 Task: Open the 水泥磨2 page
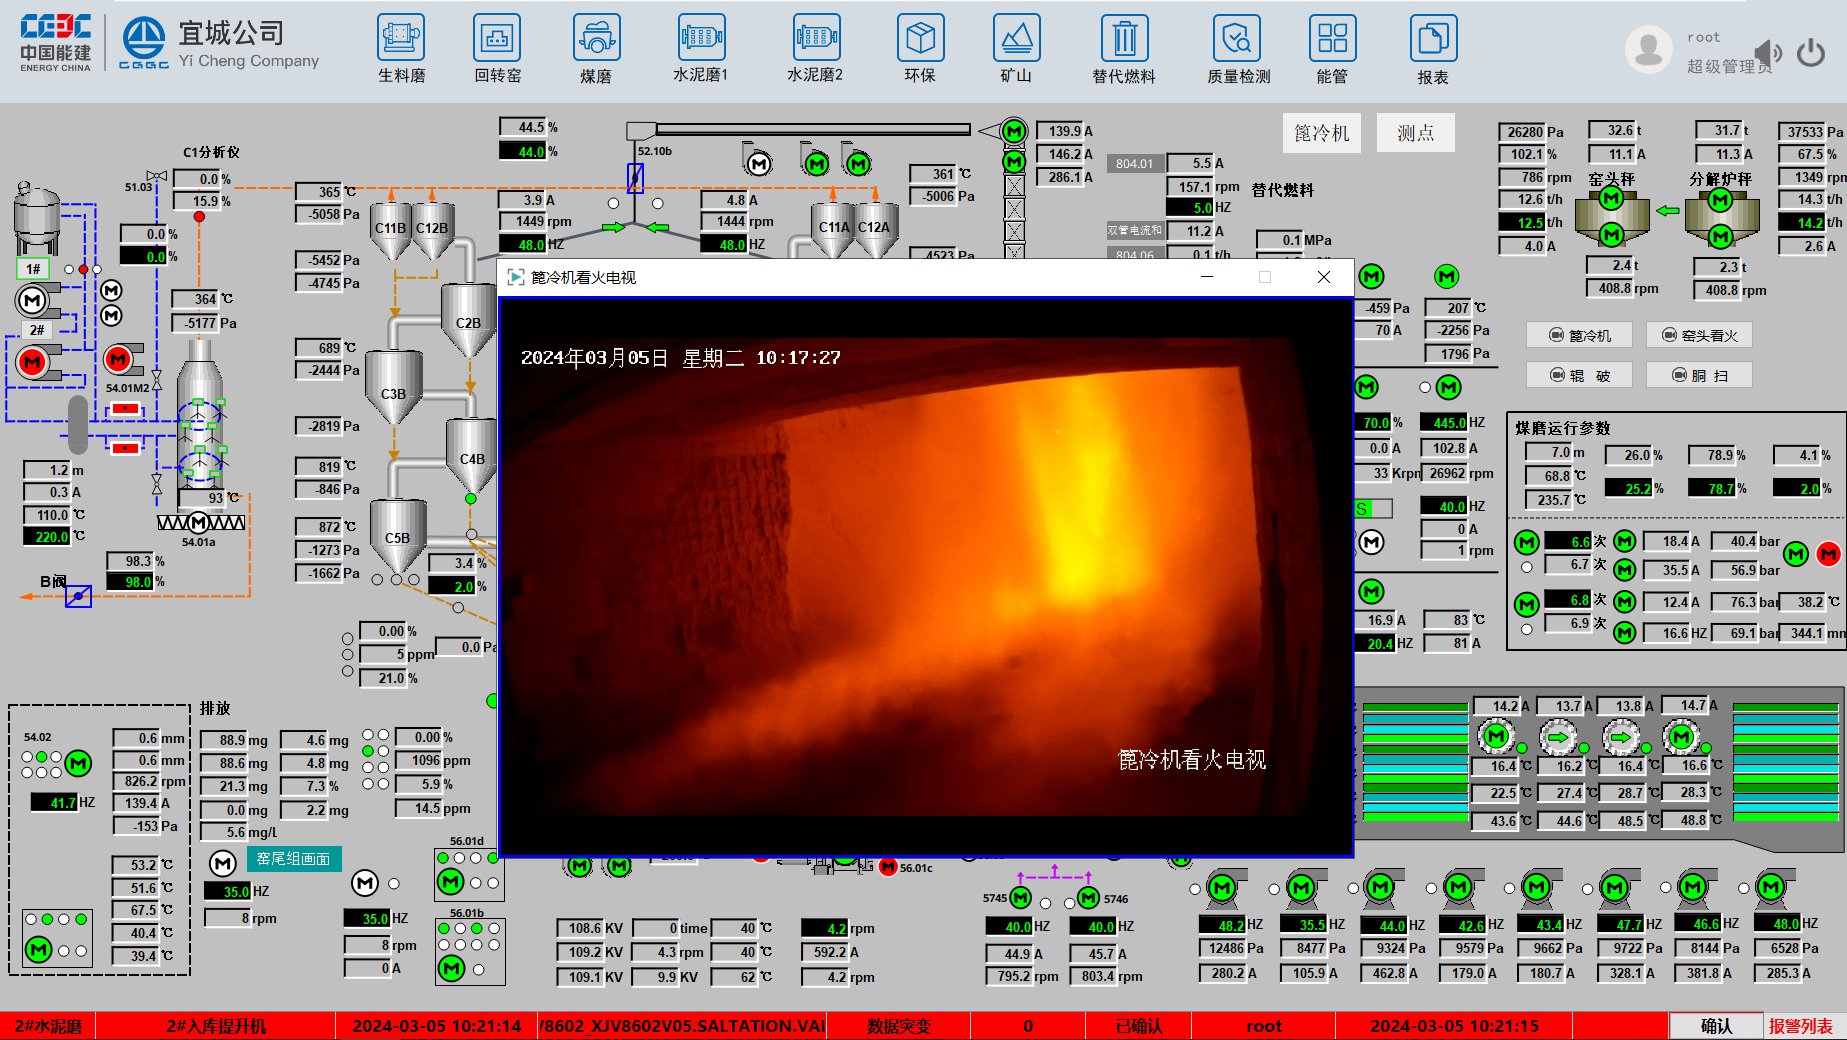click(x=816, y=49)
